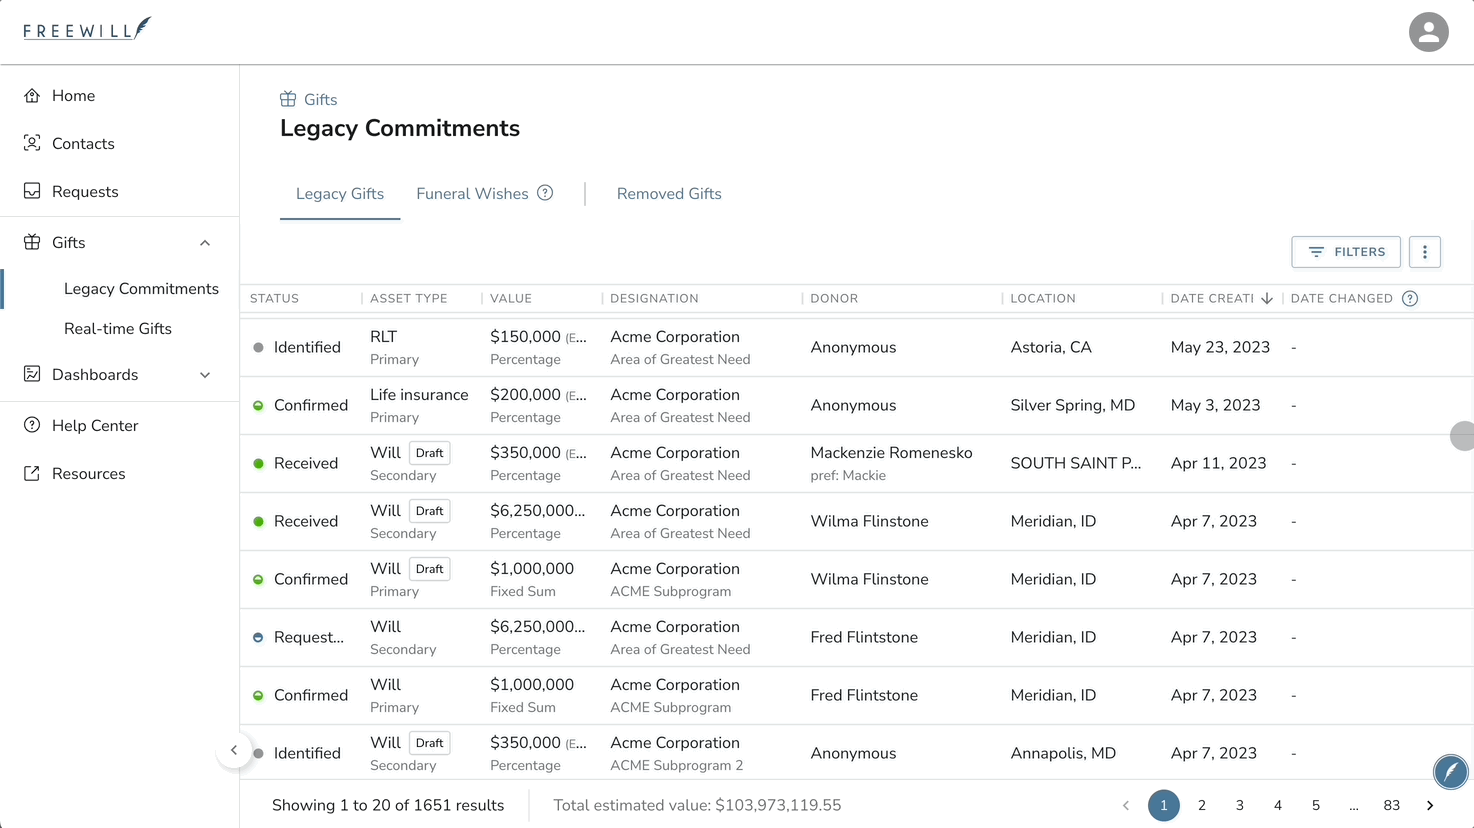Go to page 4 of results
The image size is (1474, 828).
tap(1278, 805)
